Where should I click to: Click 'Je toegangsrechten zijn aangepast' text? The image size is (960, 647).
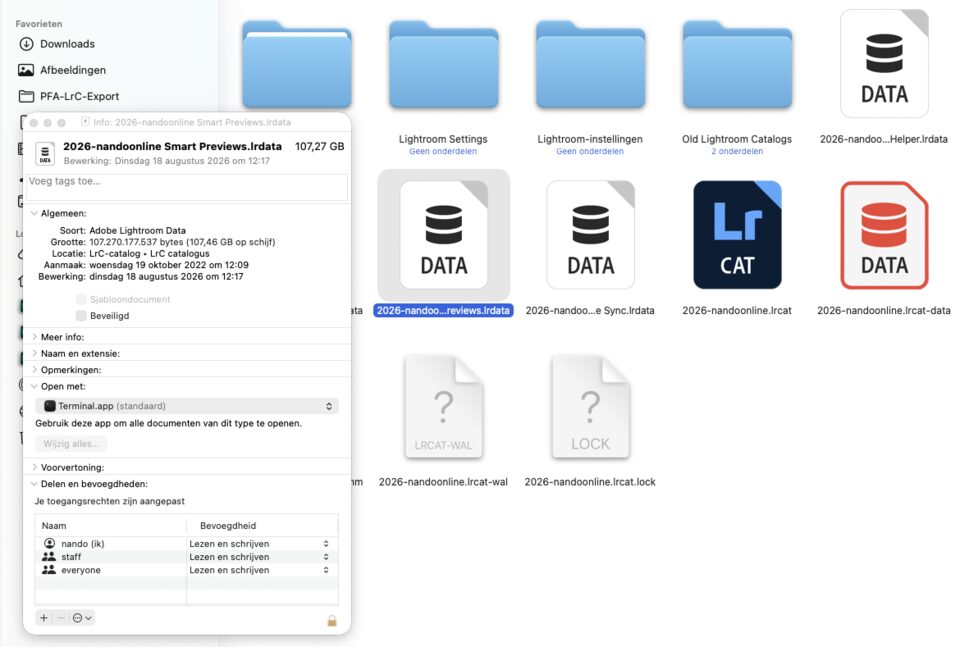point(110,501)
